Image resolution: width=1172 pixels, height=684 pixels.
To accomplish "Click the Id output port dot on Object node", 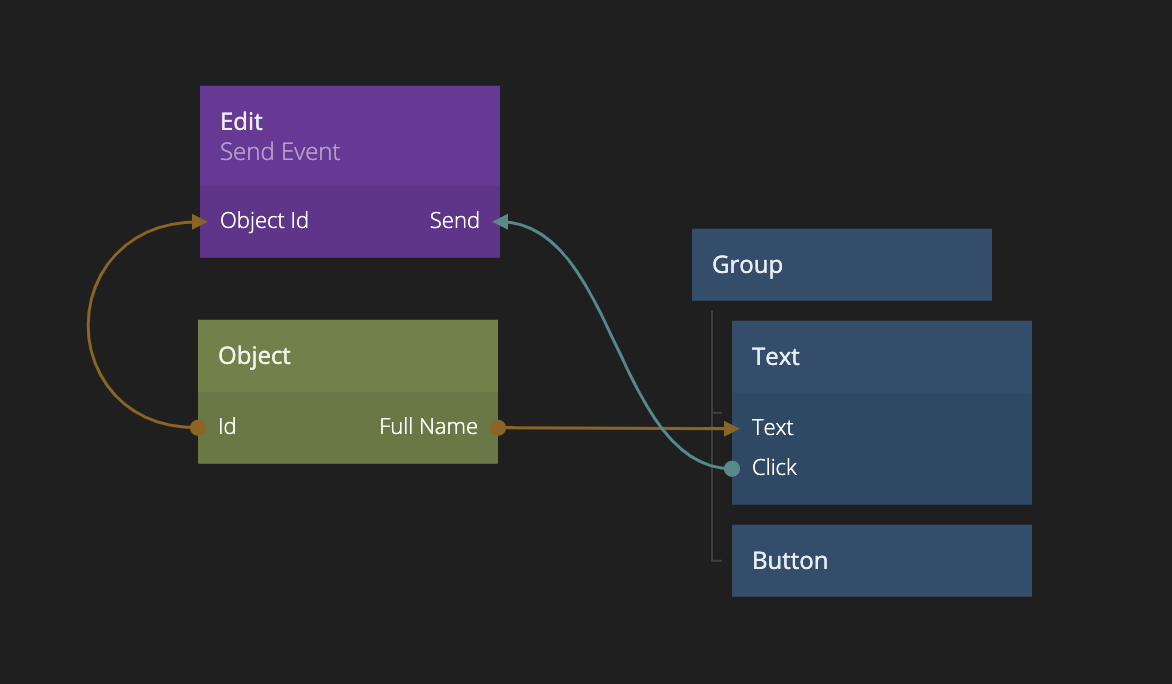I will tap(198, 428).
